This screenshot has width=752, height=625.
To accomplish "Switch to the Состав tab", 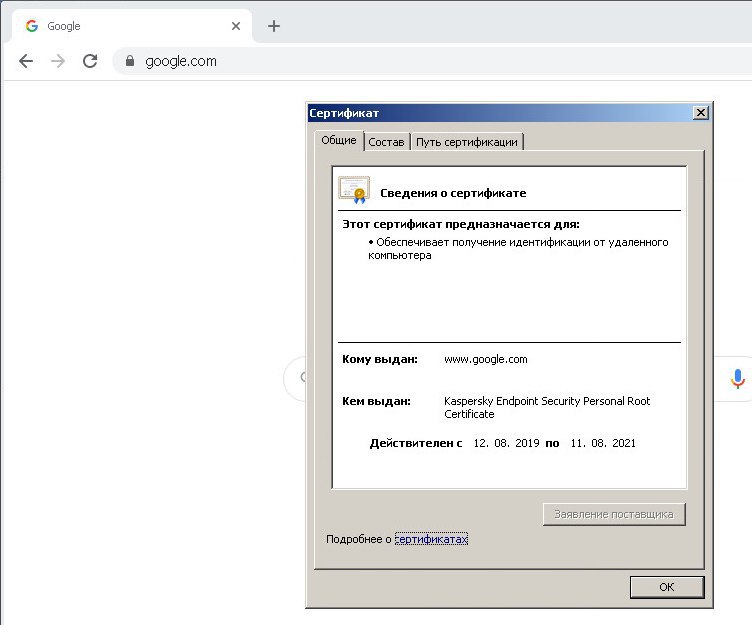I will tap(387, 142).
